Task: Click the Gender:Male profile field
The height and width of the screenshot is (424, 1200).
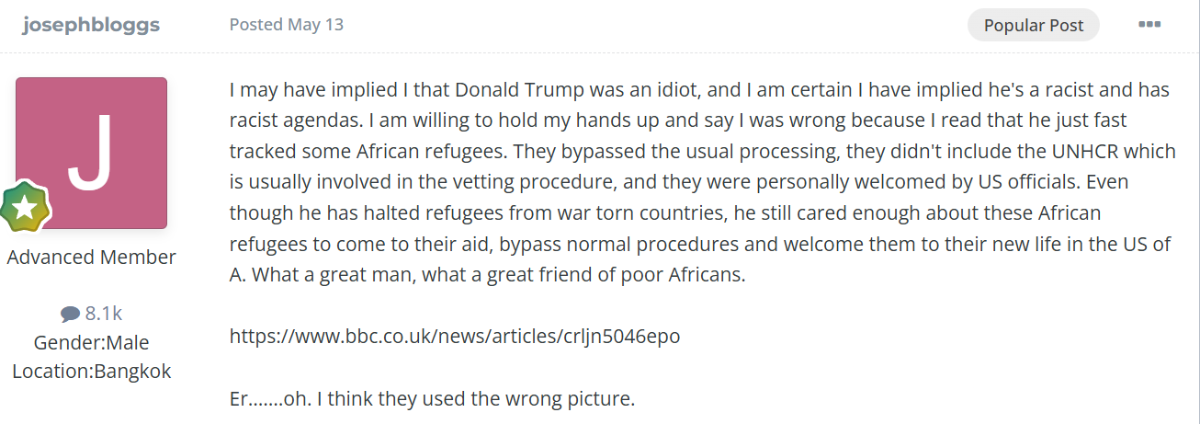Action: 91,342
